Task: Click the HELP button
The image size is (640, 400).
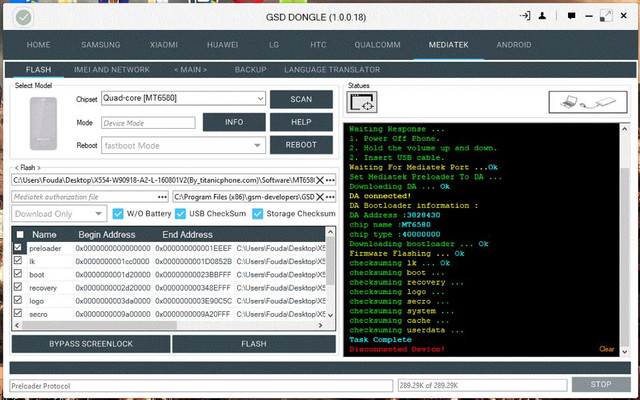Action: click(301, 122)
